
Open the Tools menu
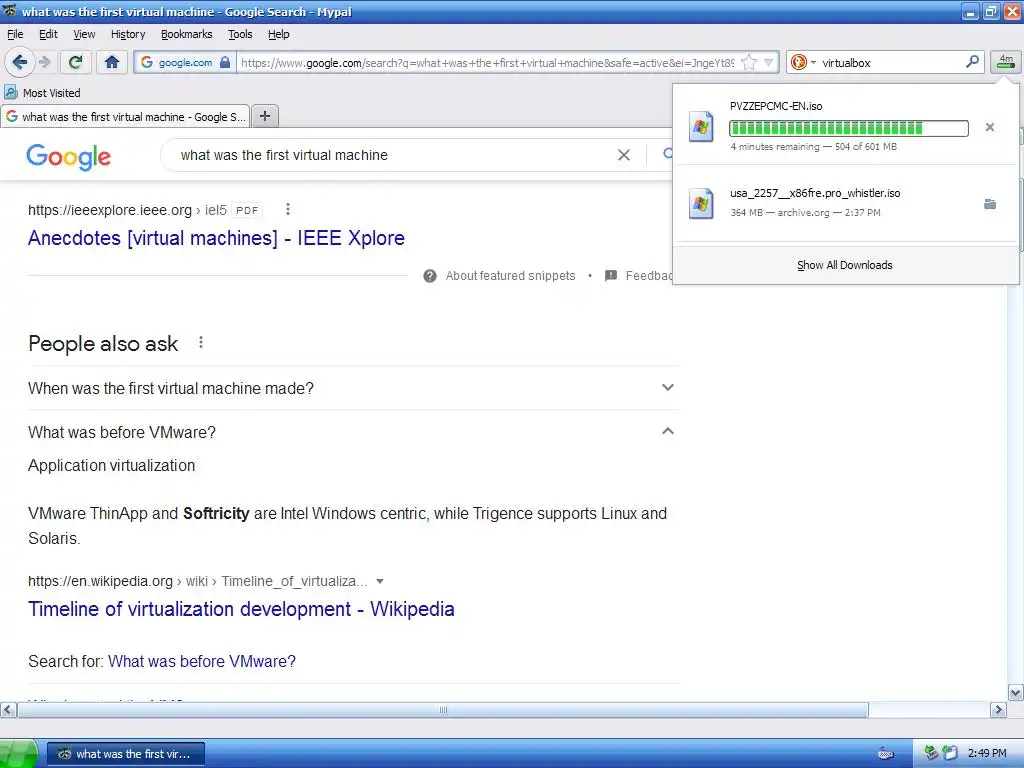pos(240,34)
